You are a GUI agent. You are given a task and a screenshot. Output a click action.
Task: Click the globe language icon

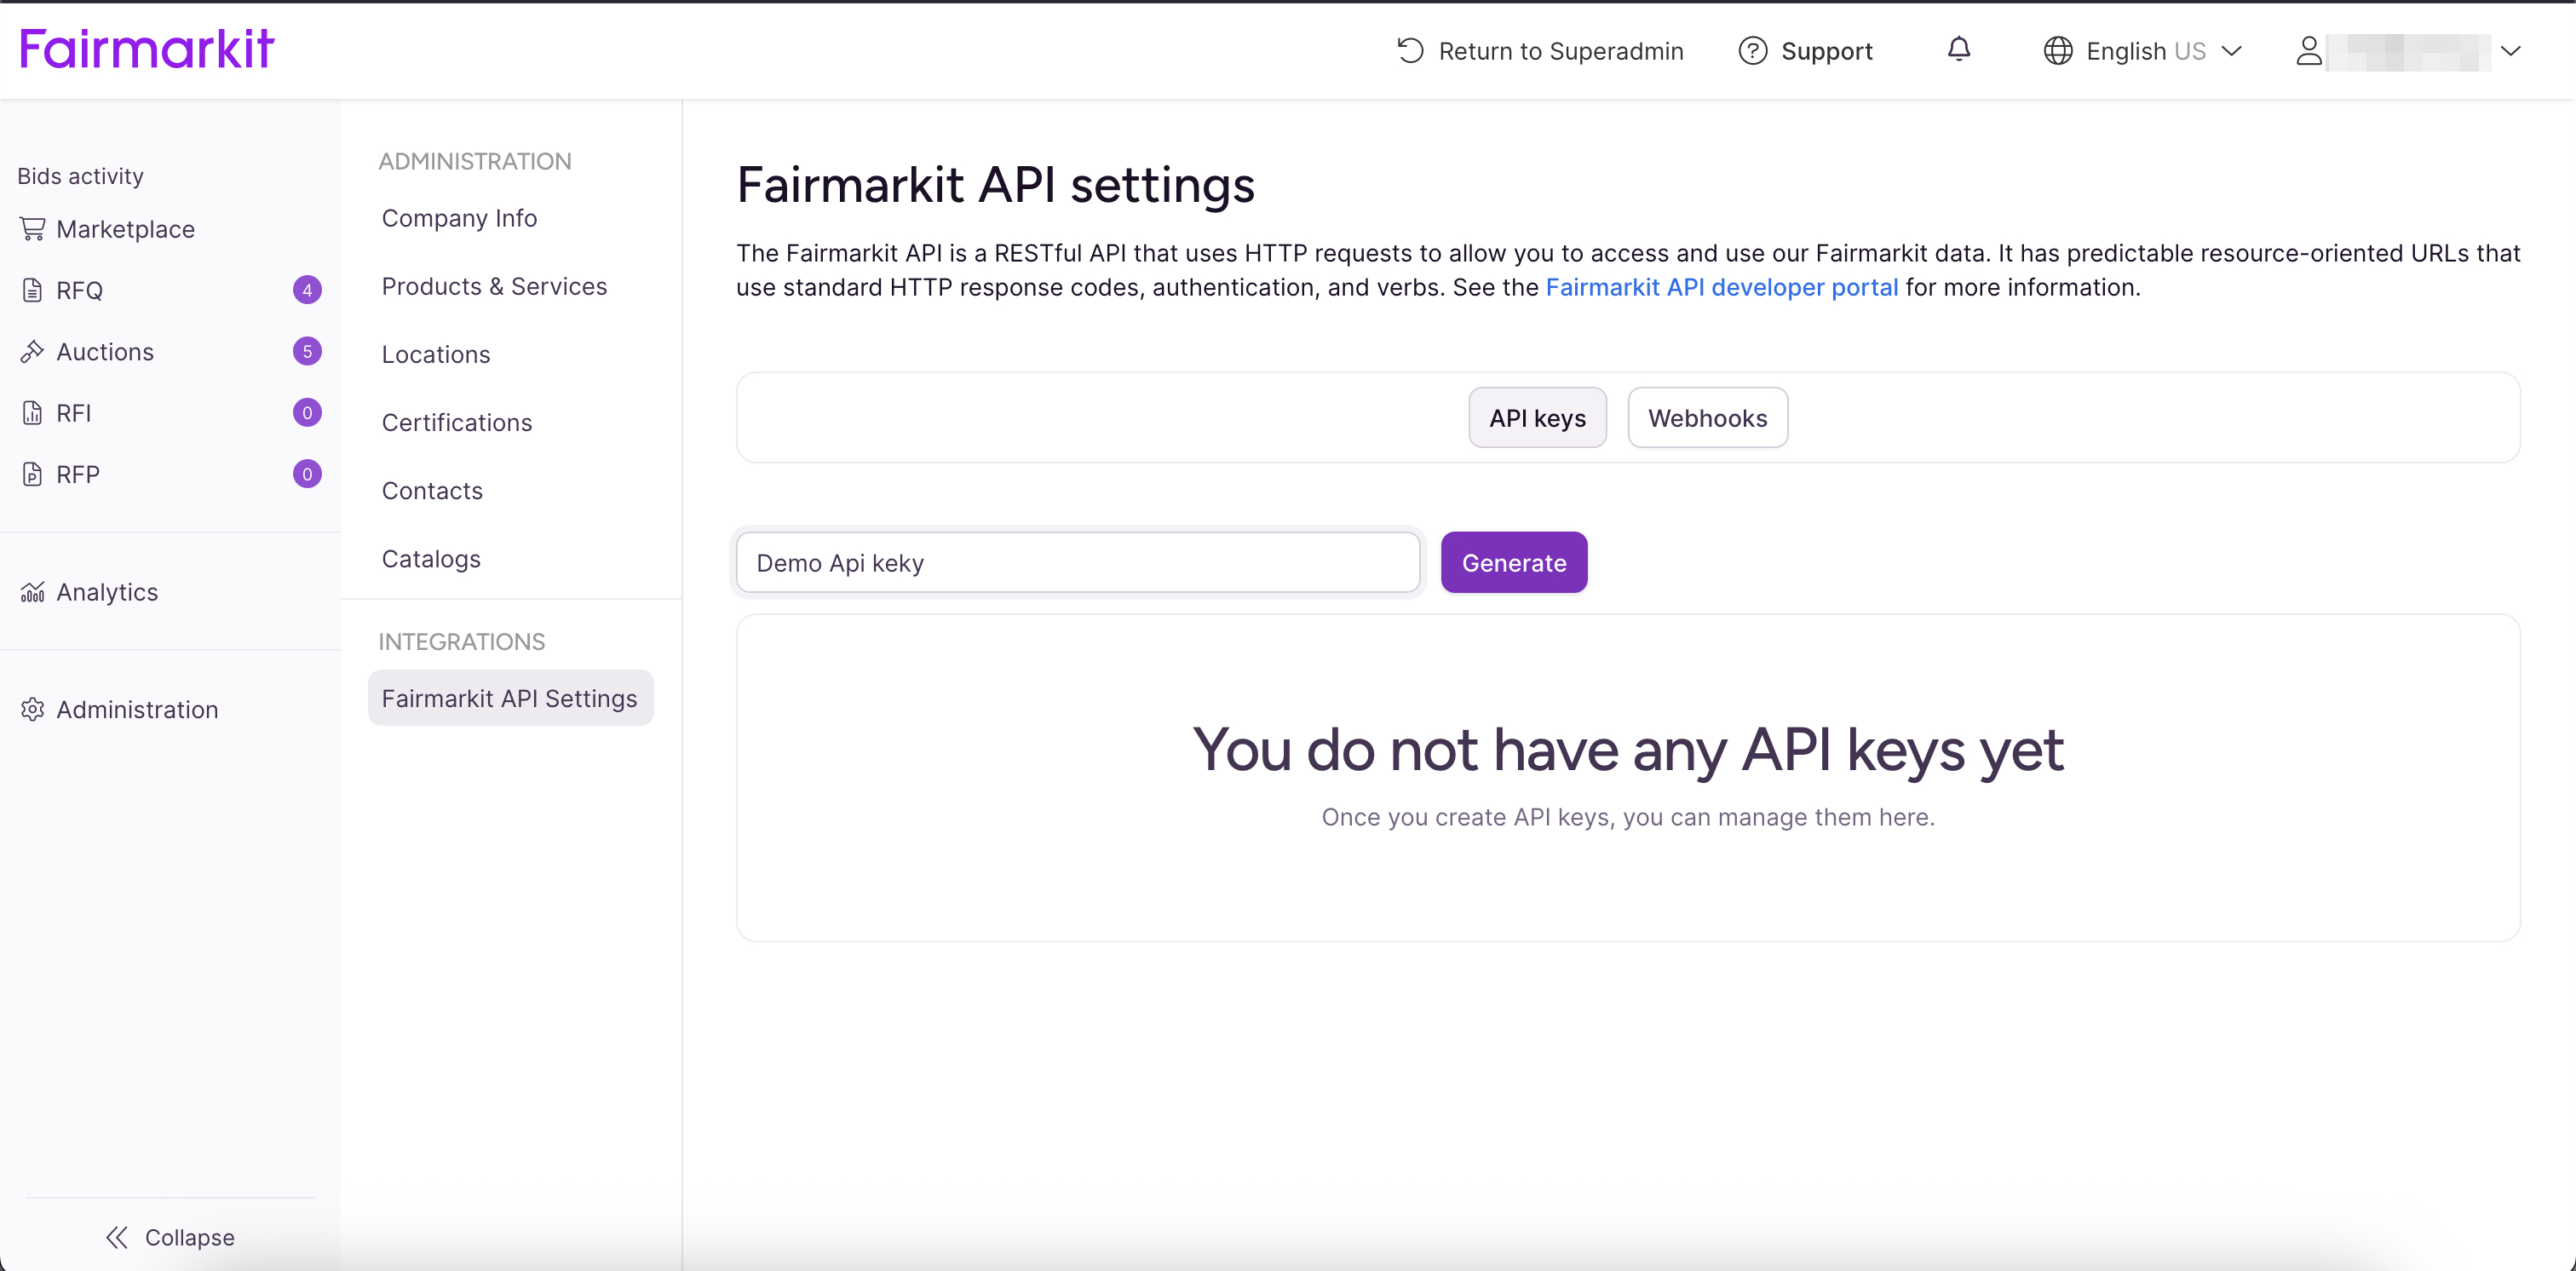tap(2058, 50)
